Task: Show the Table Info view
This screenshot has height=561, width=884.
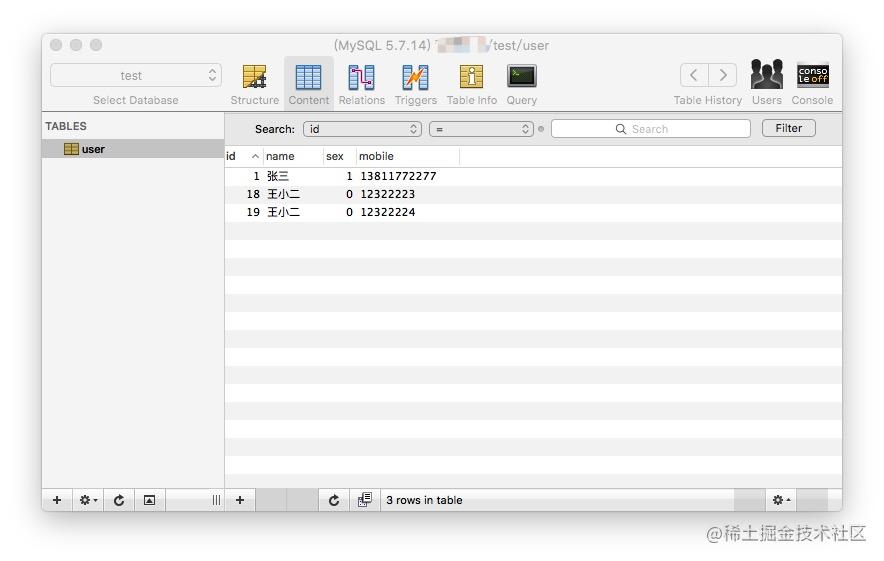Action: (x=471, y=84)
